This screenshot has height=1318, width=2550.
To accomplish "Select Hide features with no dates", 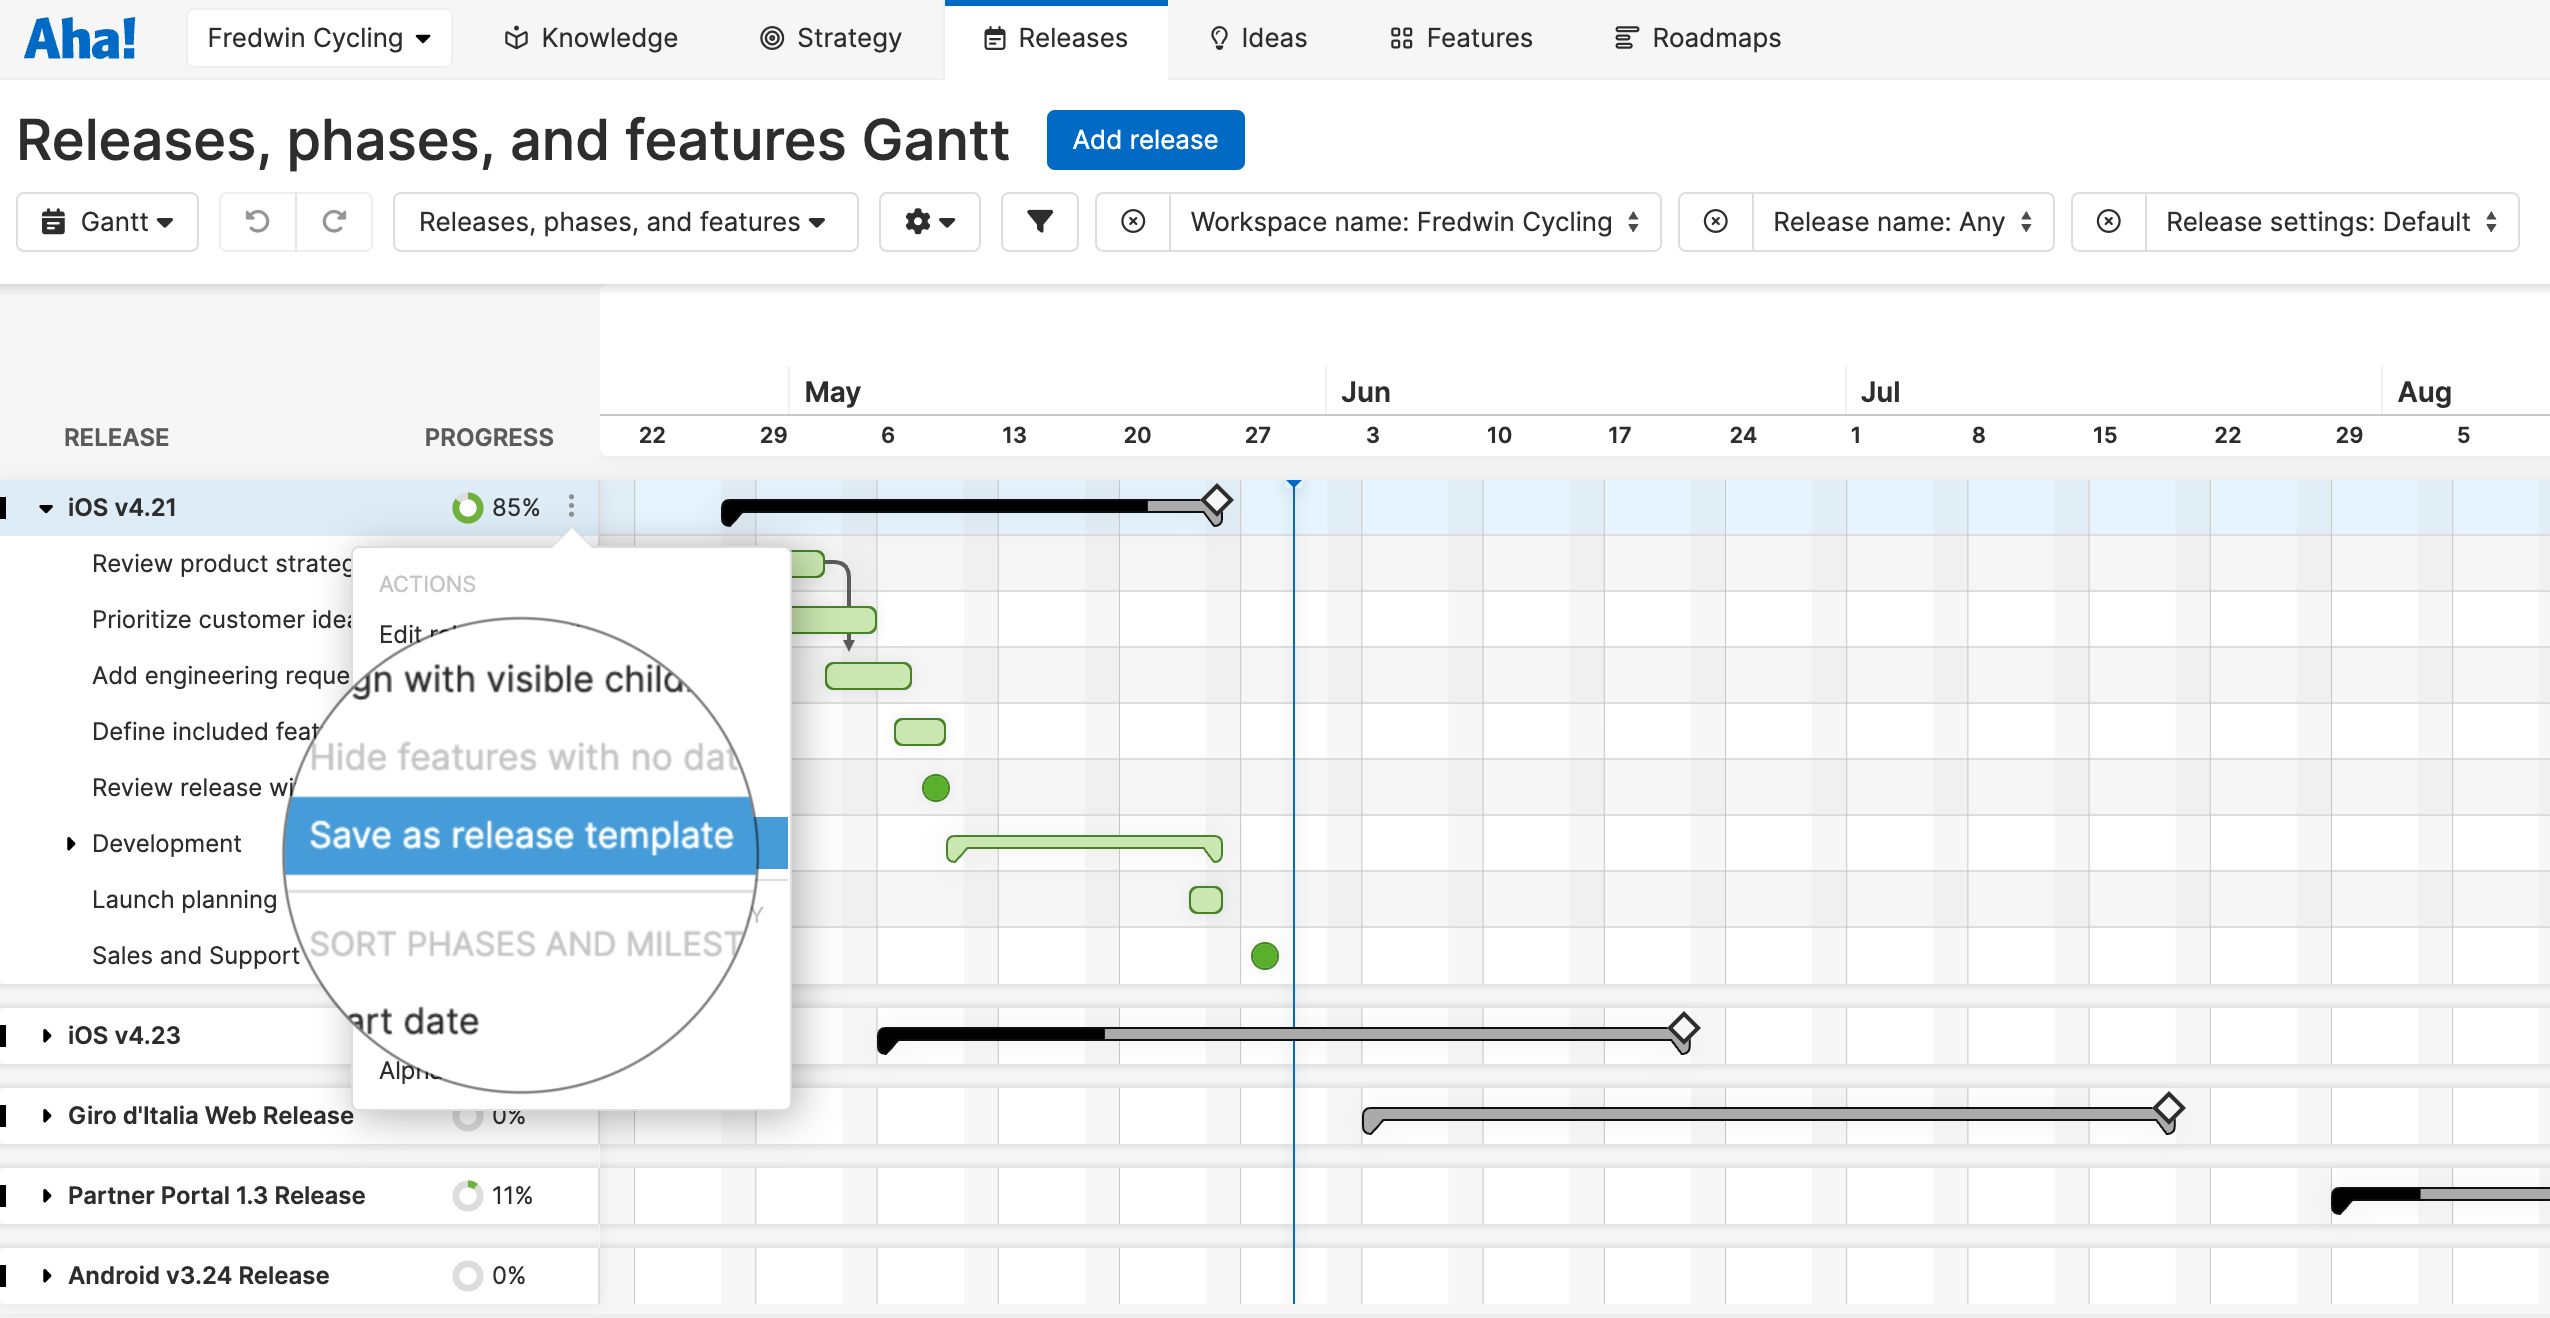I will (x=523, y=757).
